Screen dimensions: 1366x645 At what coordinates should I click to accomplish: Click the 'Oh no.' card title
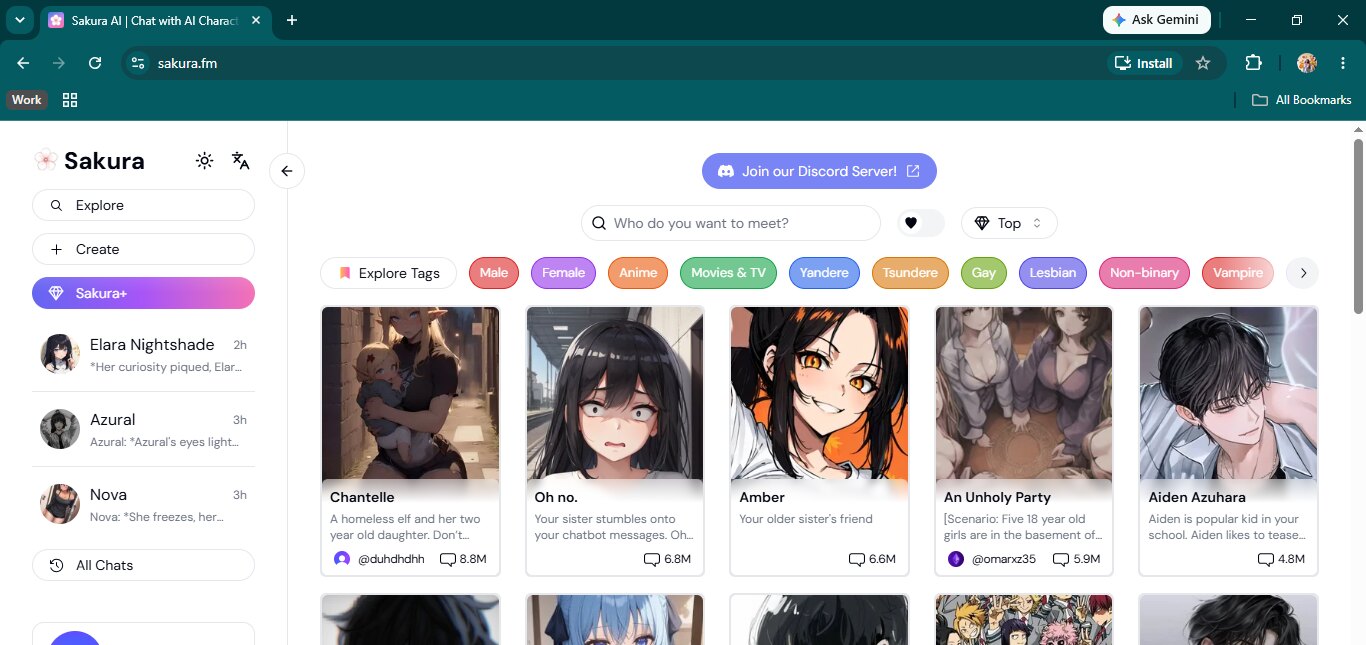(557, 497)
